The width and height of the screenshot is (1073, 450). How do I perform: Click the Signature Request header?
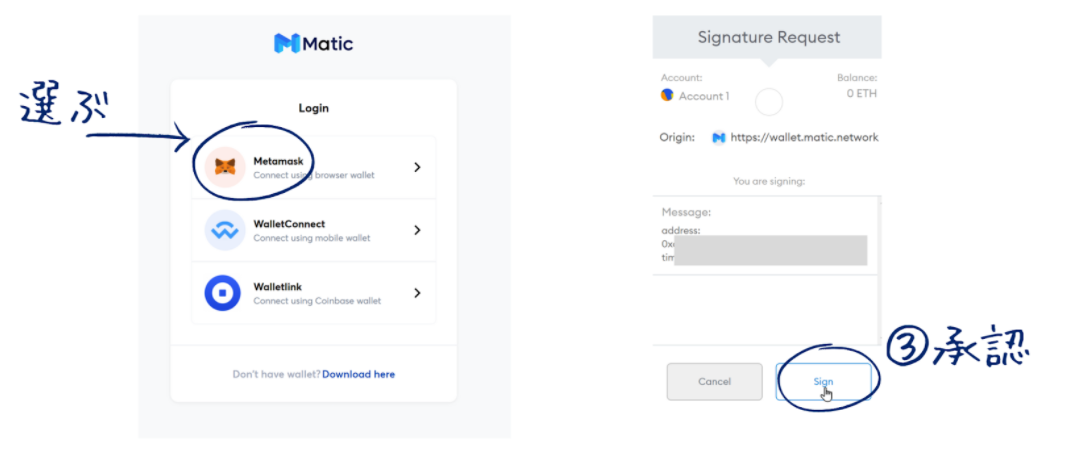click(768, 38)
